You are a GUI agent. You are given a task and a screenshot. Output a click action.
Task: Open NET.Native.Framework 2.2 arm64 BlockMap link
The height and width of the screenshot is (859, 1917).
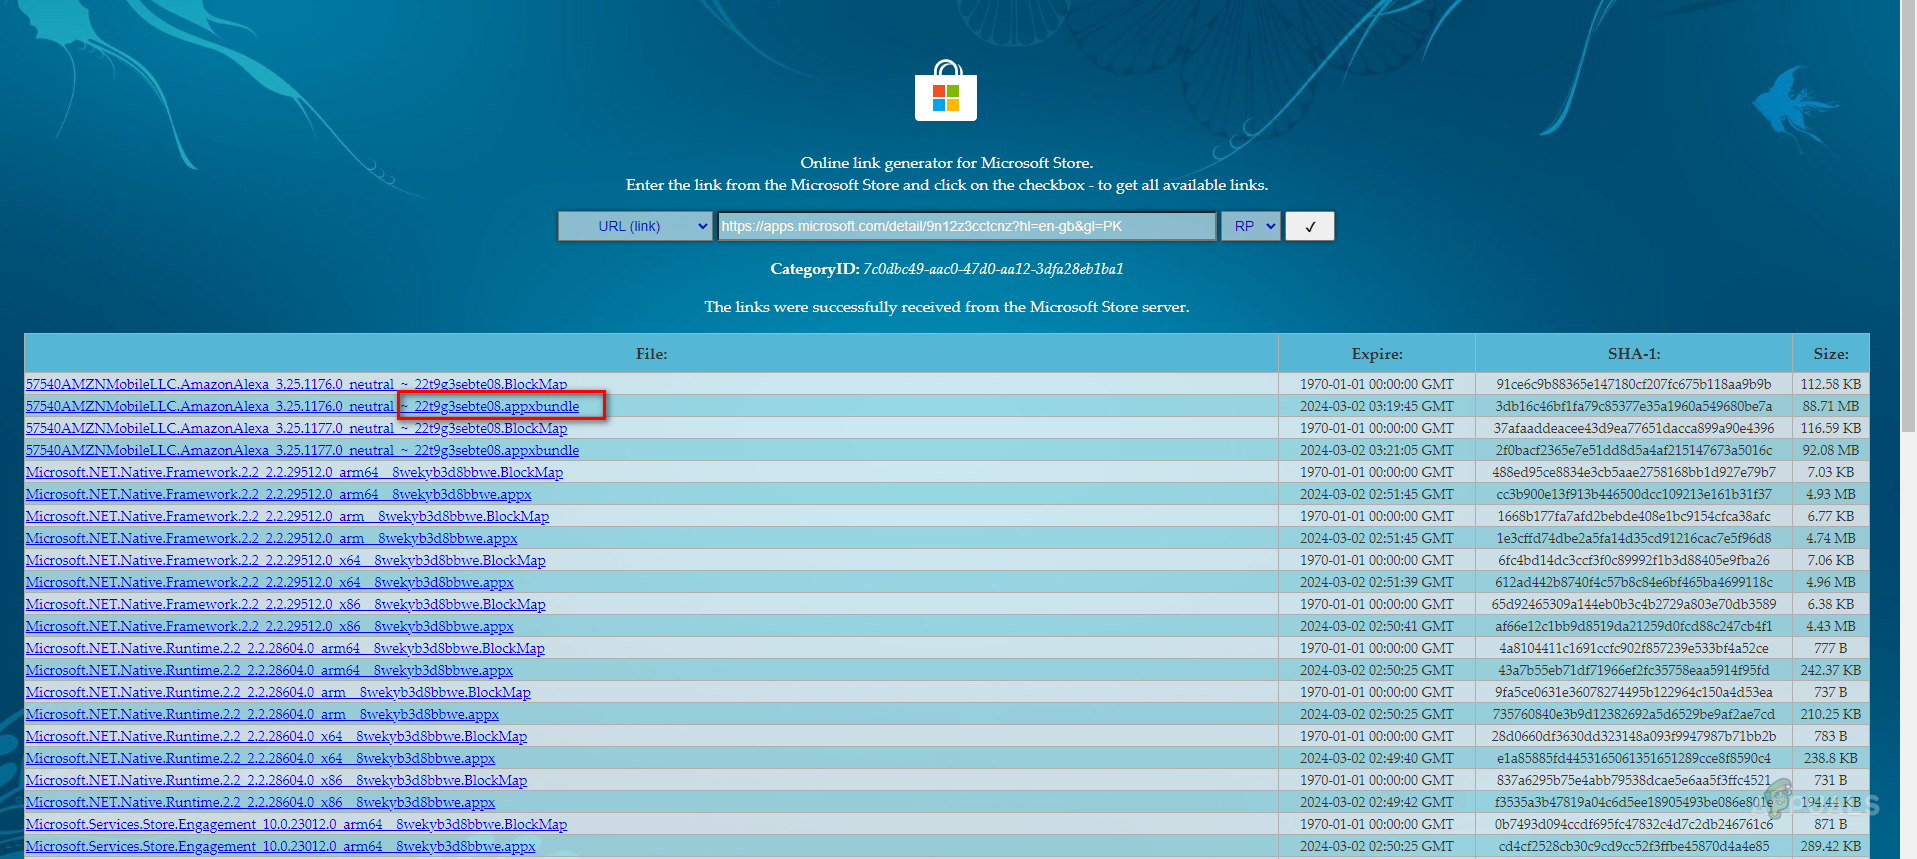pos(294,472)
